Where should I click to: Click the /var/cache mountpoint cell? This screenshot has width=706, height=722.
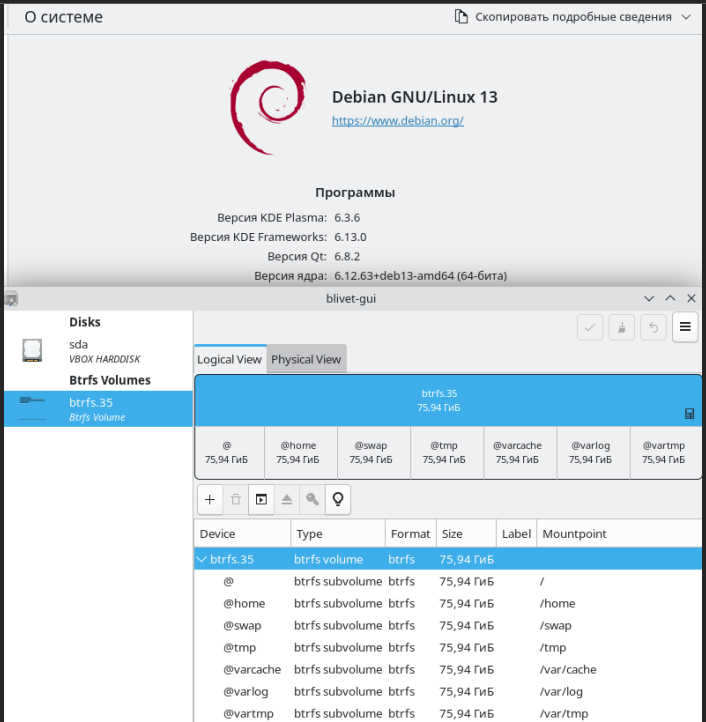pyautogui.click(x=568, y=670)
